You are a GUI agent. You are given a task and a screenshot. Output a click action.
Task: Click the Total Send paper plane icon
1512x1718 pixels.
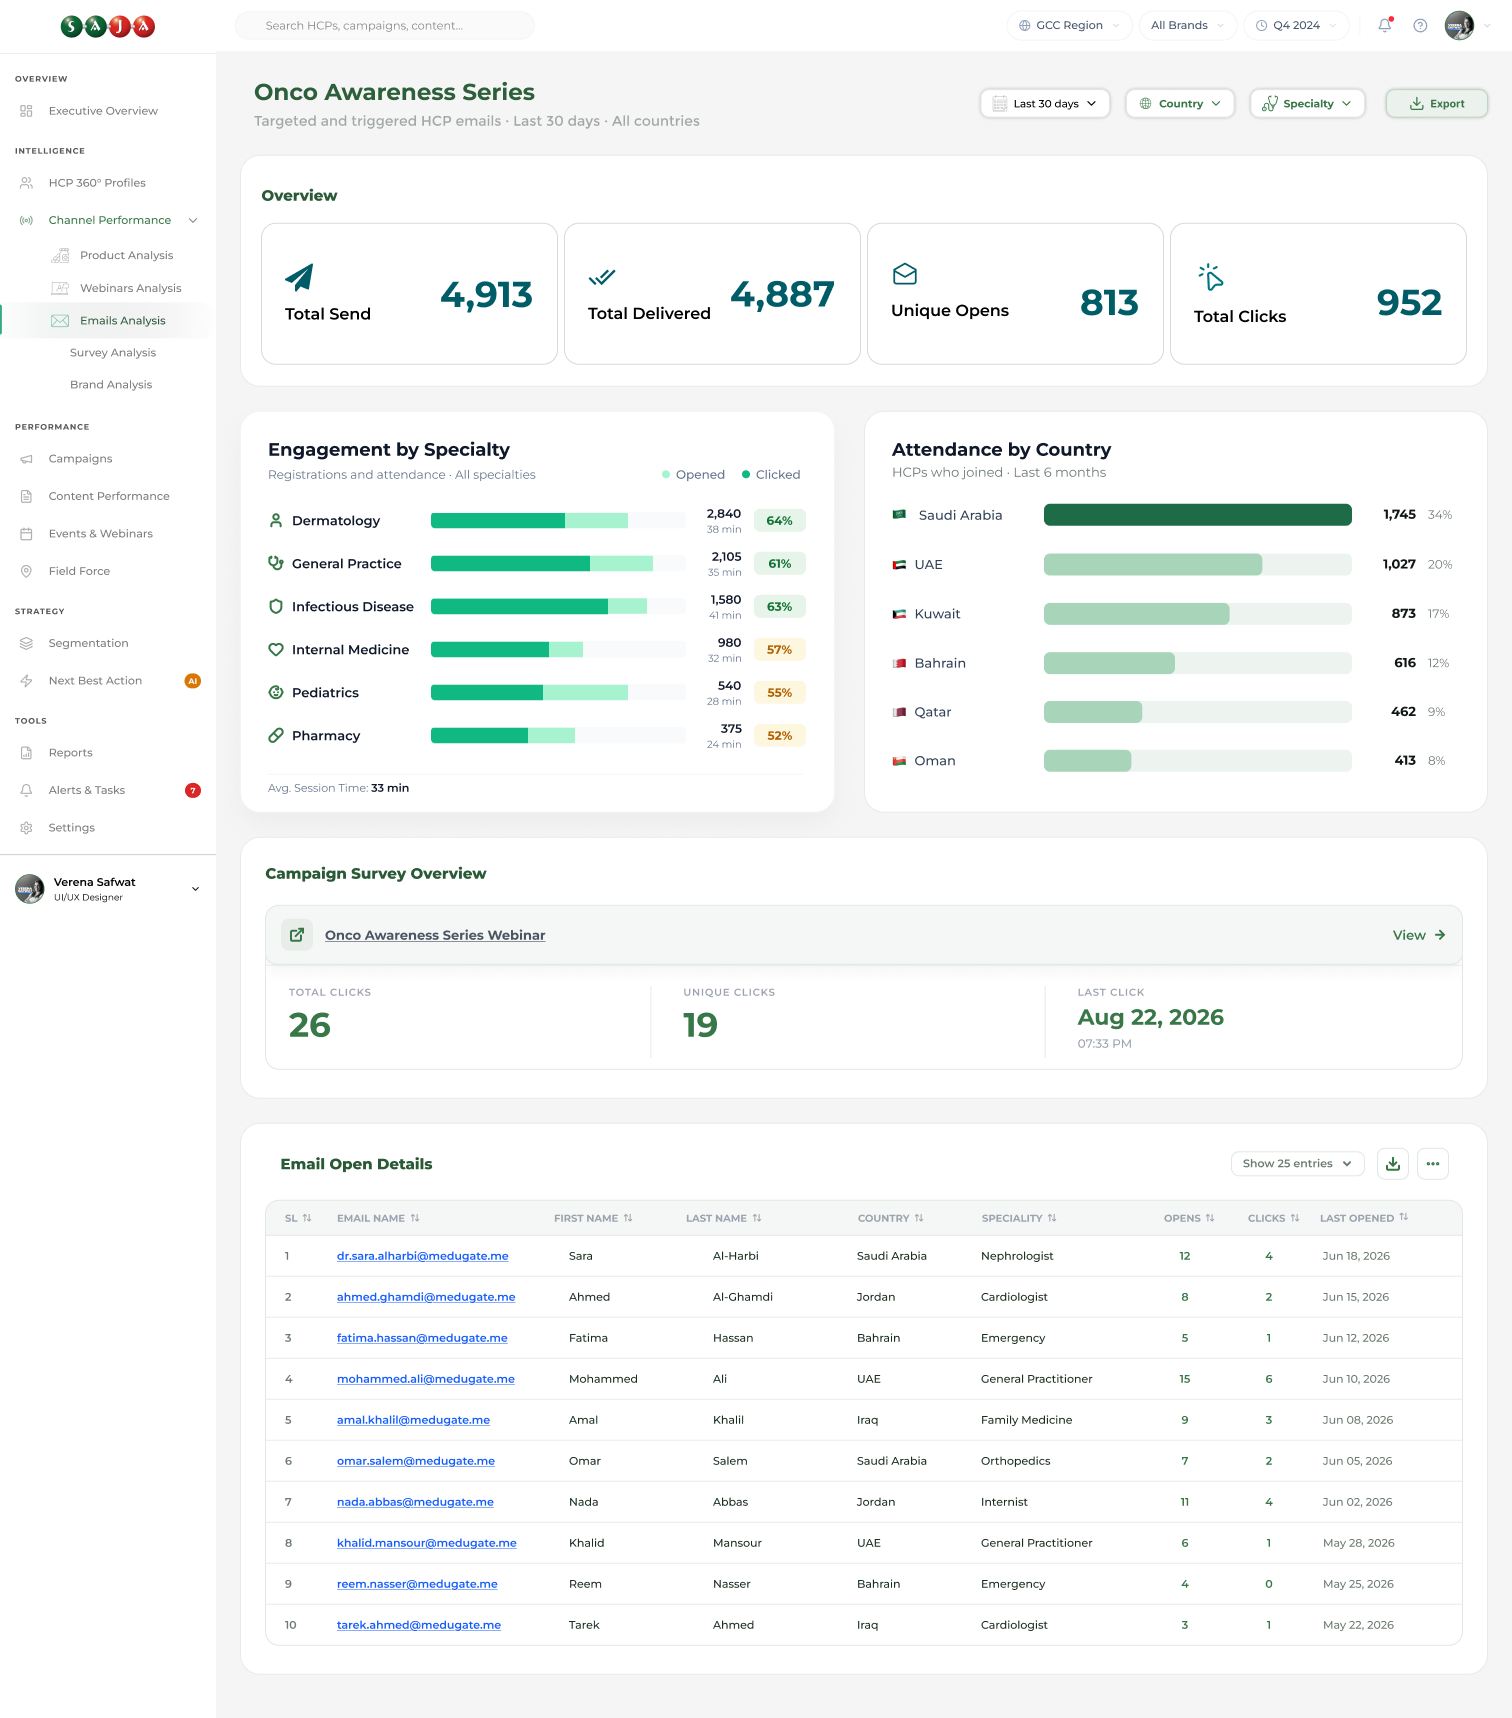click(x=299, y=277)
